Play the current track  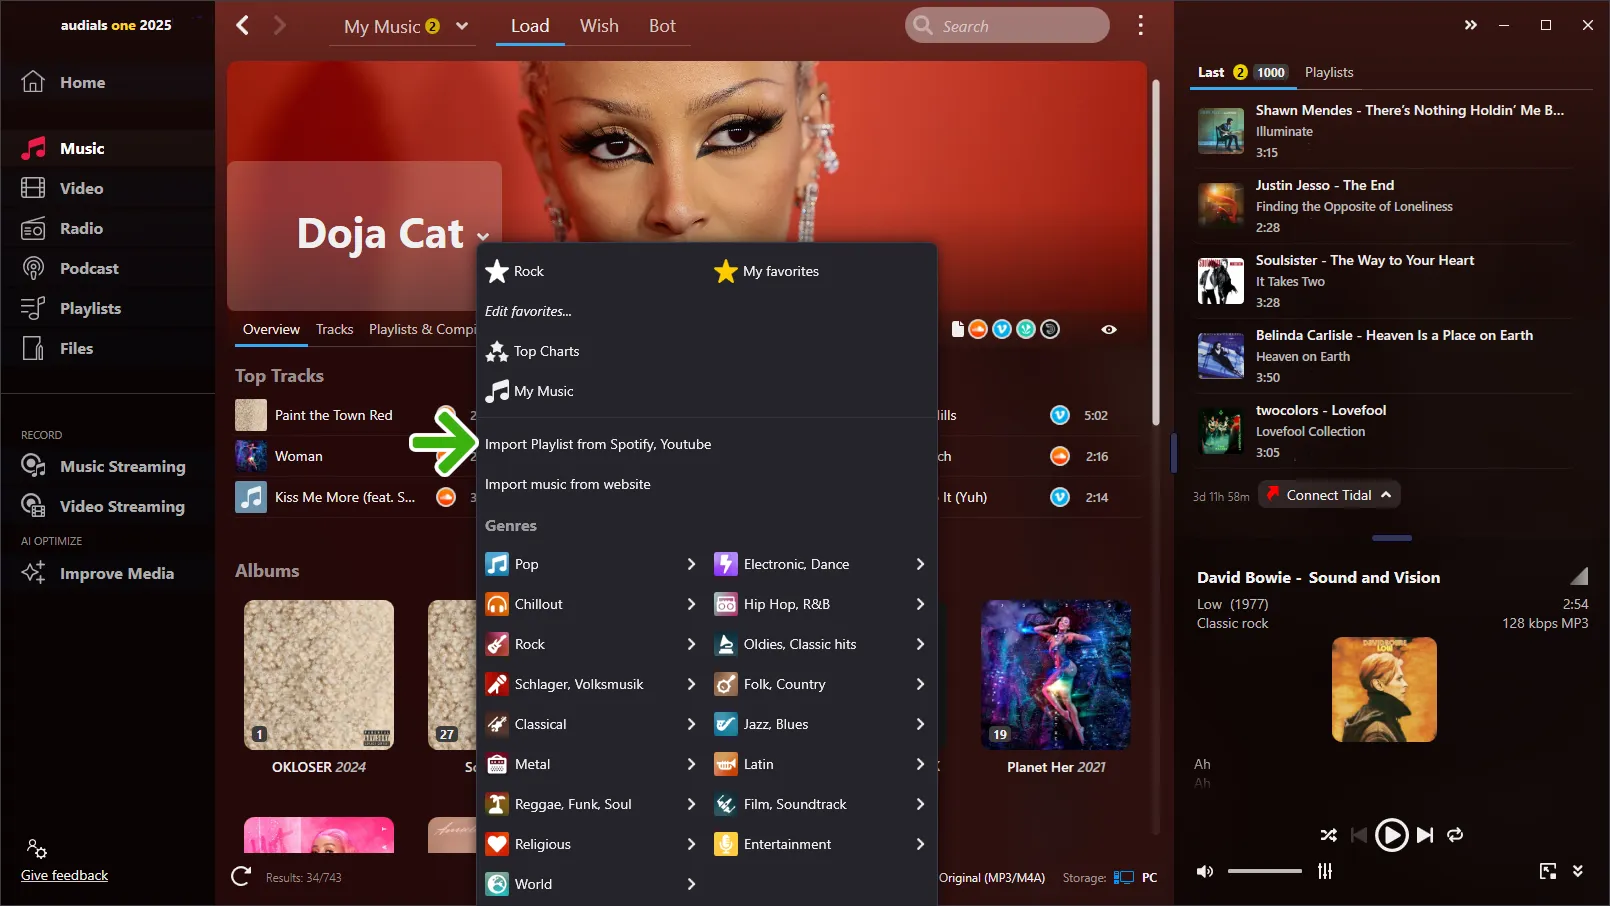click(x=1391, y=835)
